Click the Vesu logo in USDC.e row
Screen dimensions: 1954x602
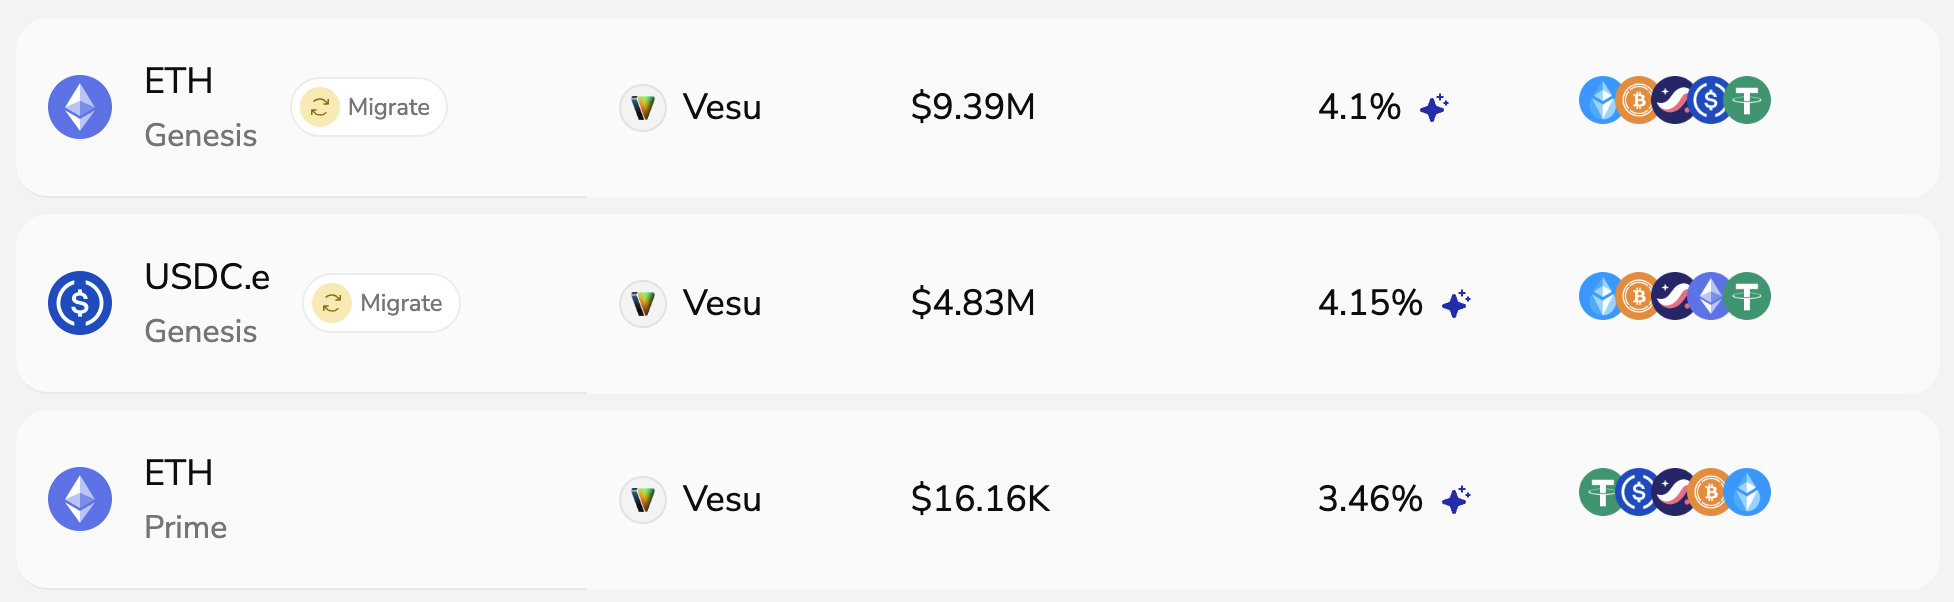(x=643, y=303)
